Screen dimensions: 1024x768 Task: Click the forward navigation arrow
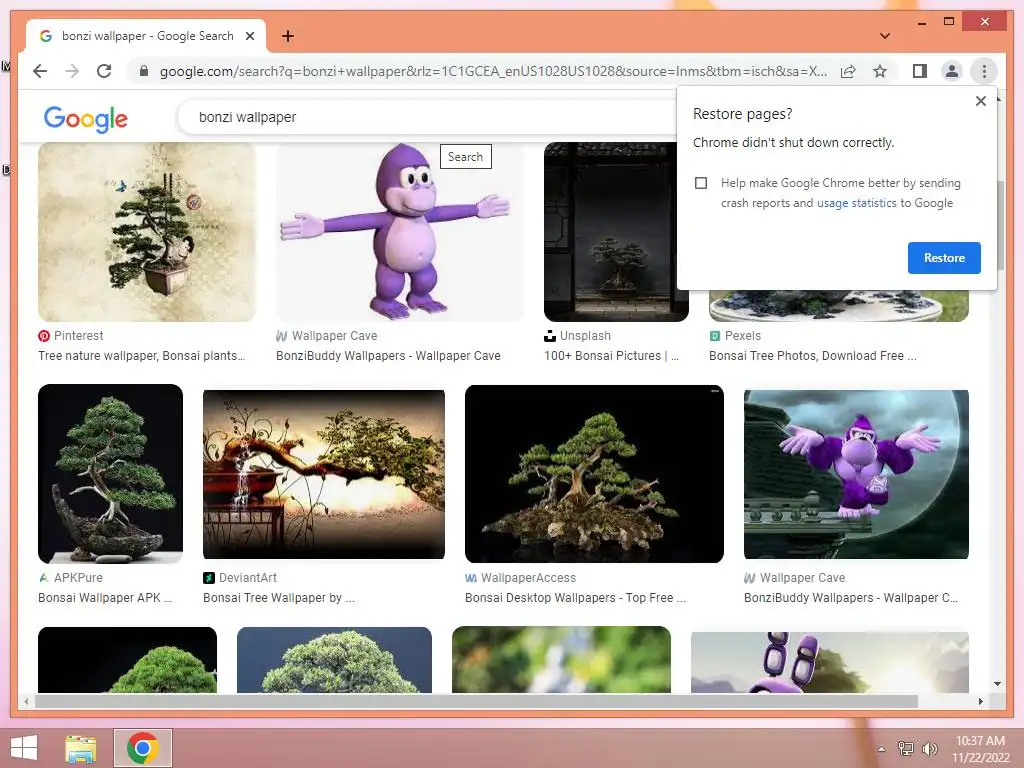(x=72, y=71)
